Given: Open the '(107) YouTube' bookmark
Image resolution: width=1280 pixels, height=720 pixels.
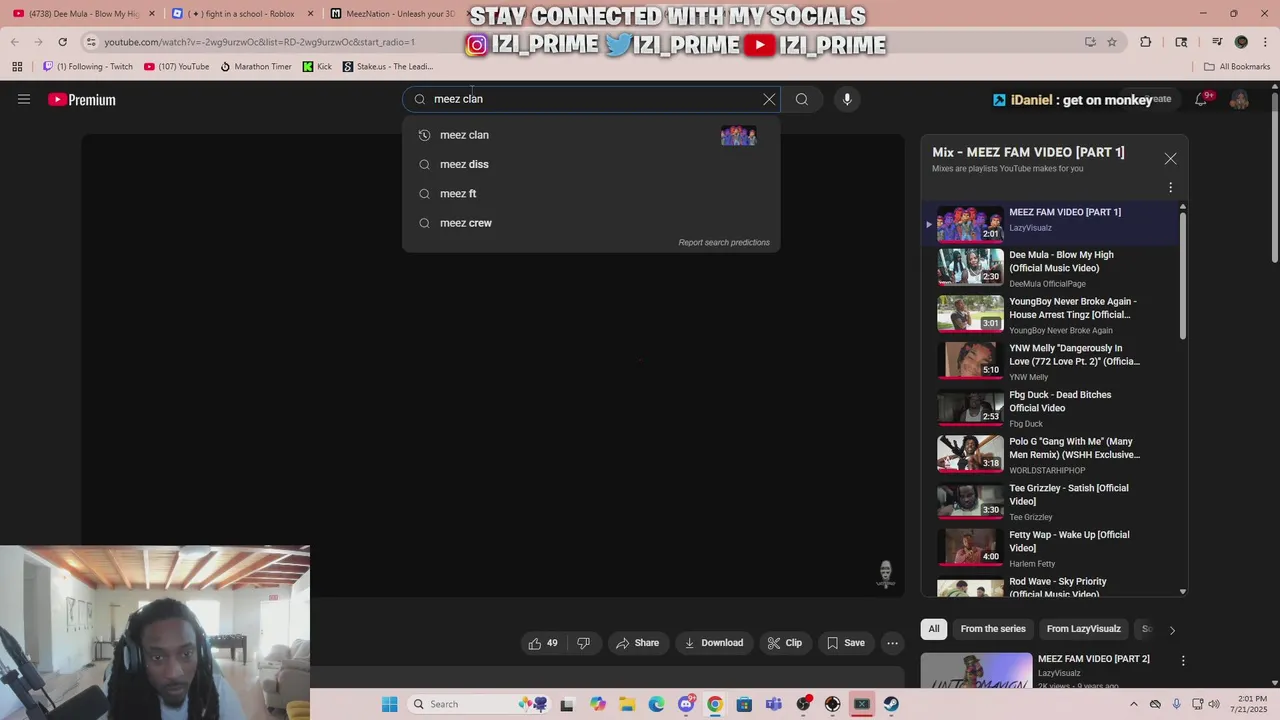Looking at the screenshot, I should 177,67.
